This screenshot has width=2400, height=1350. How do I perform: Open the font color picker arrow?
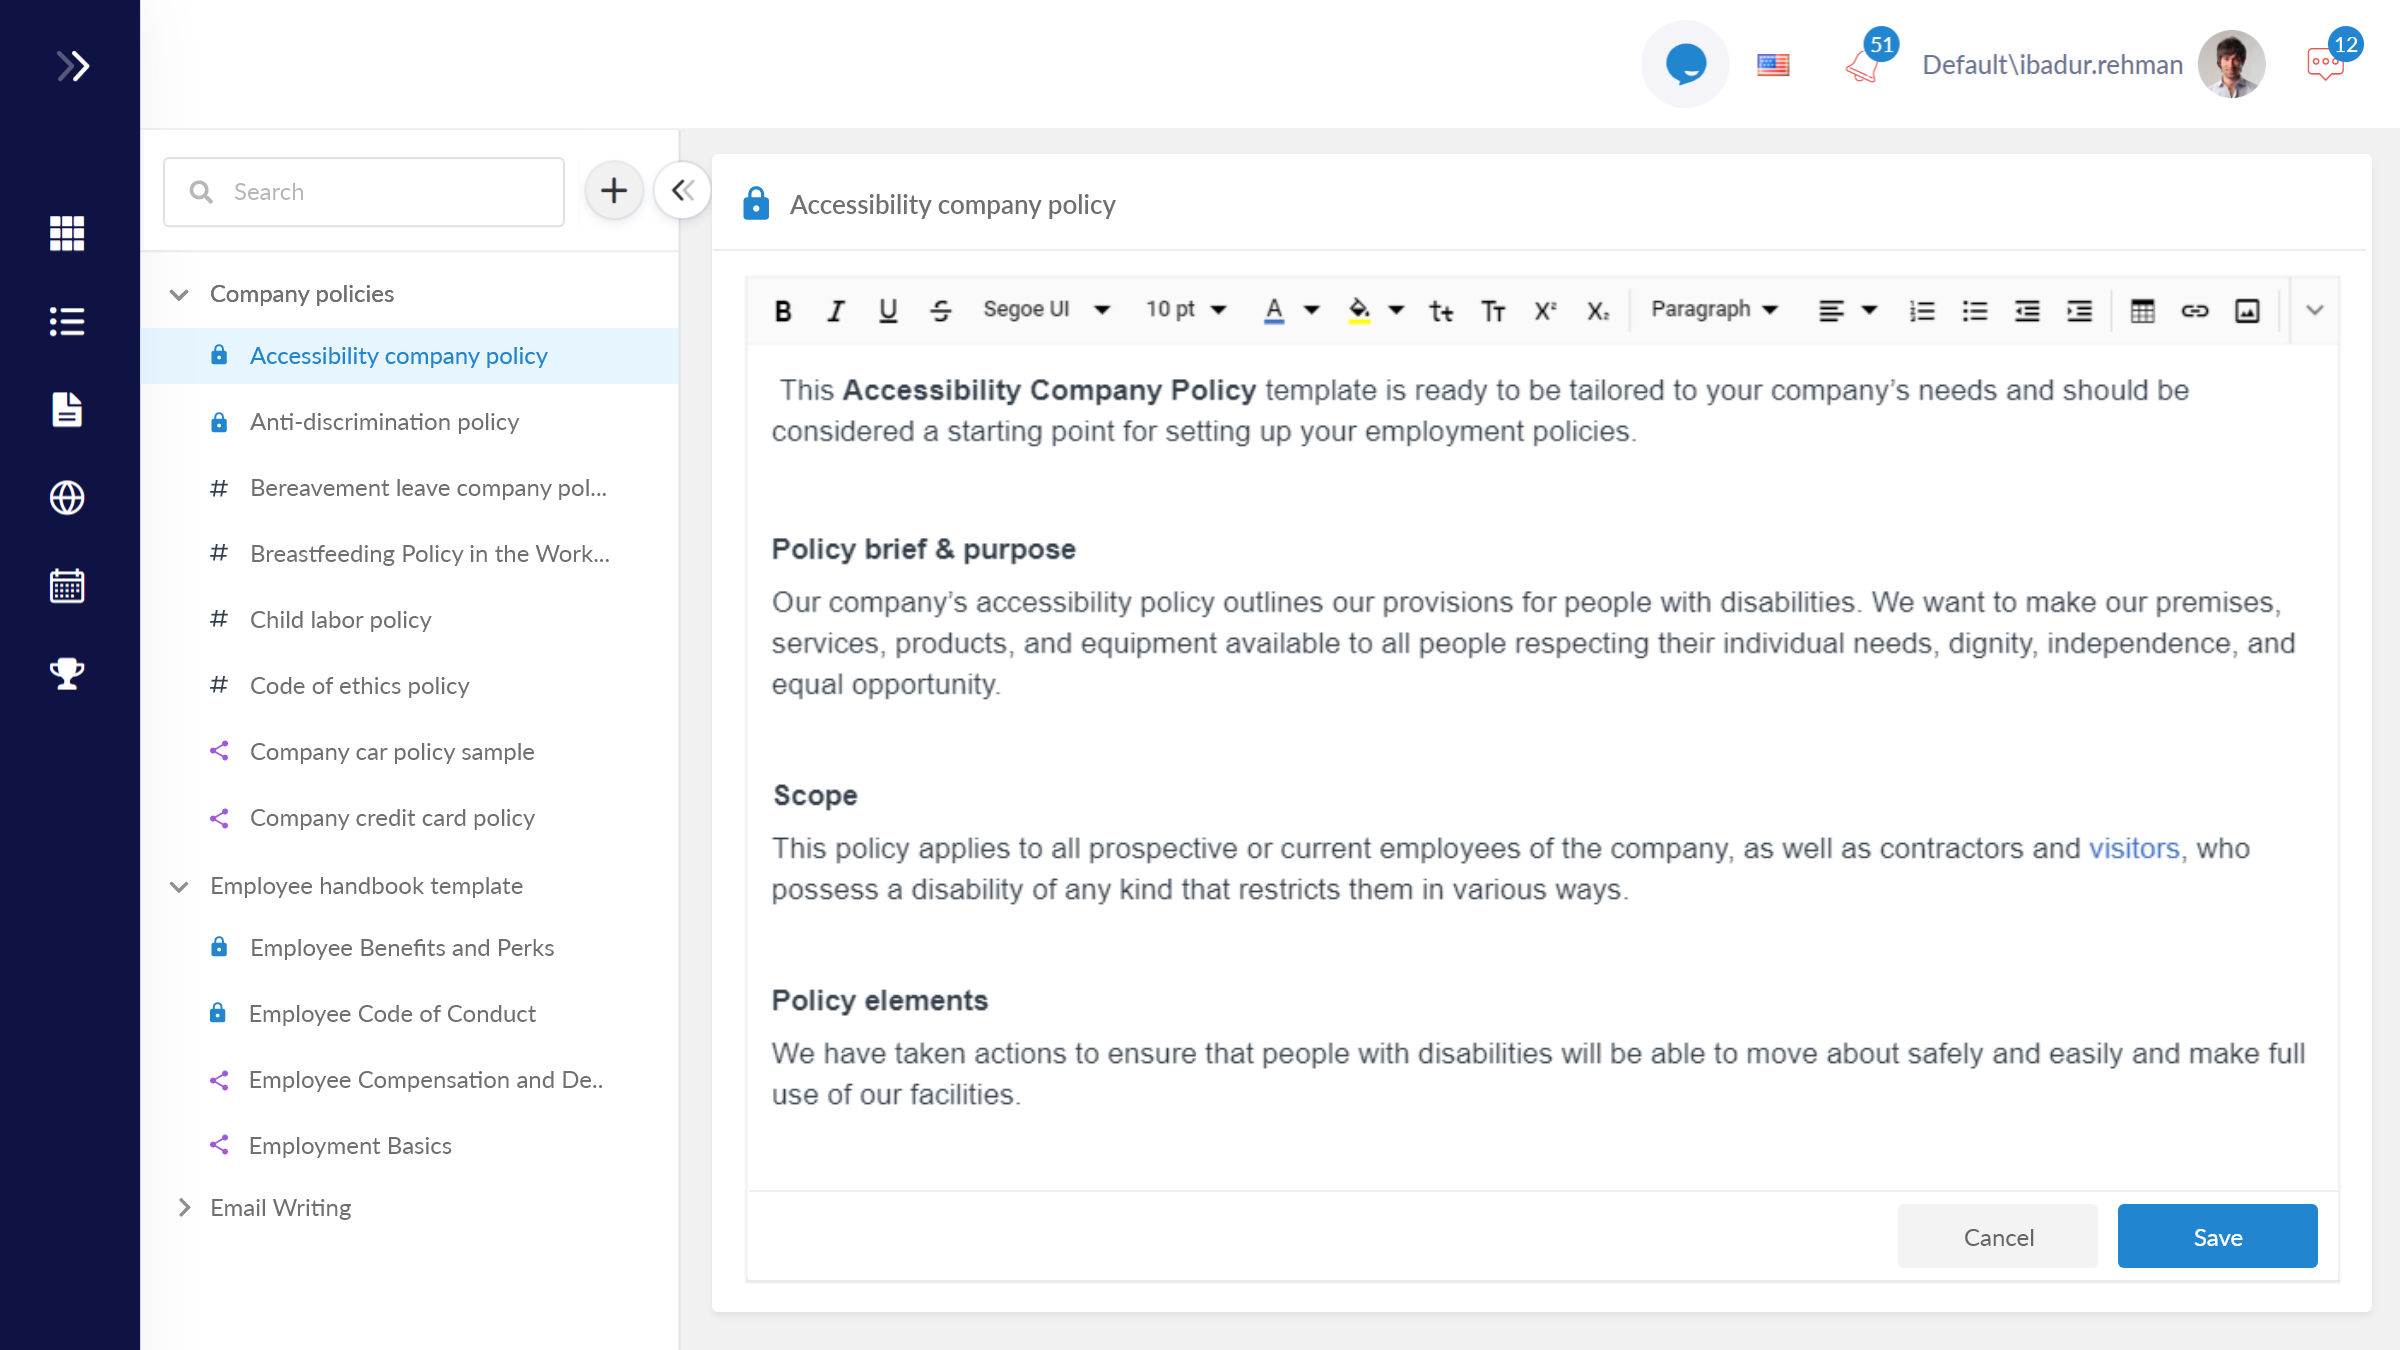[1311, 311]
